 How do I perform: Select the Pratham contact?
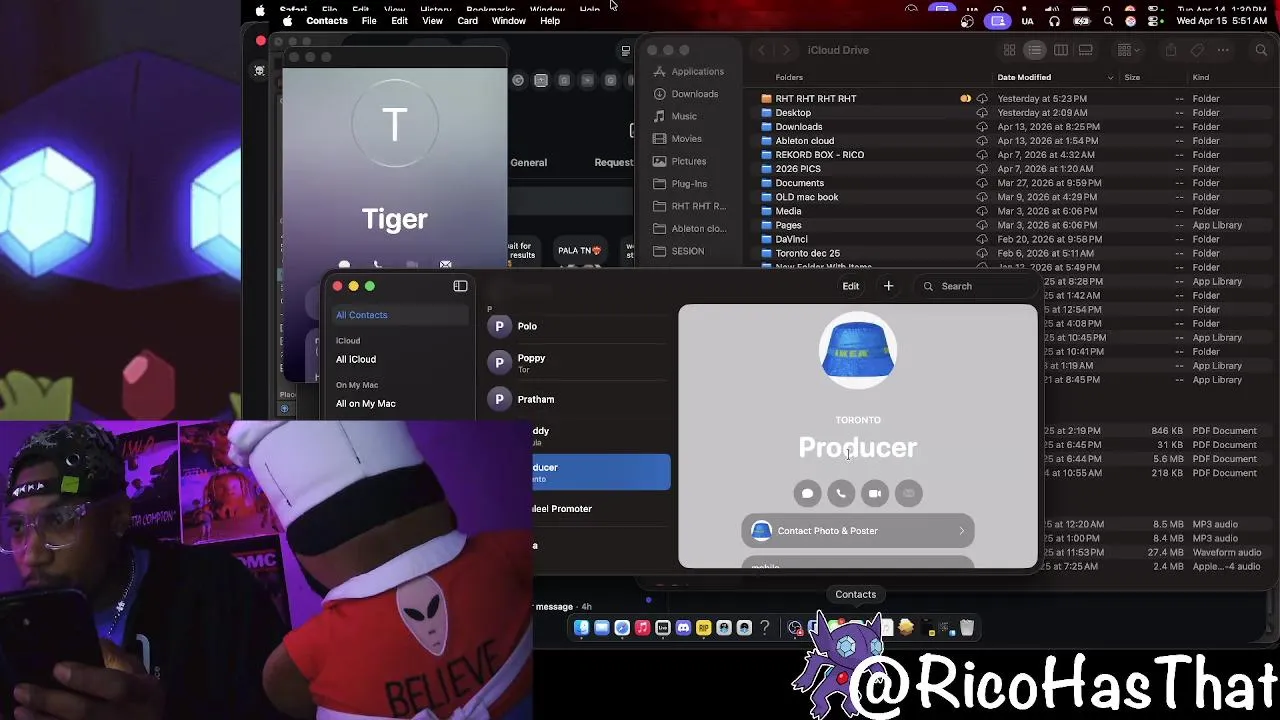(578, 399)
